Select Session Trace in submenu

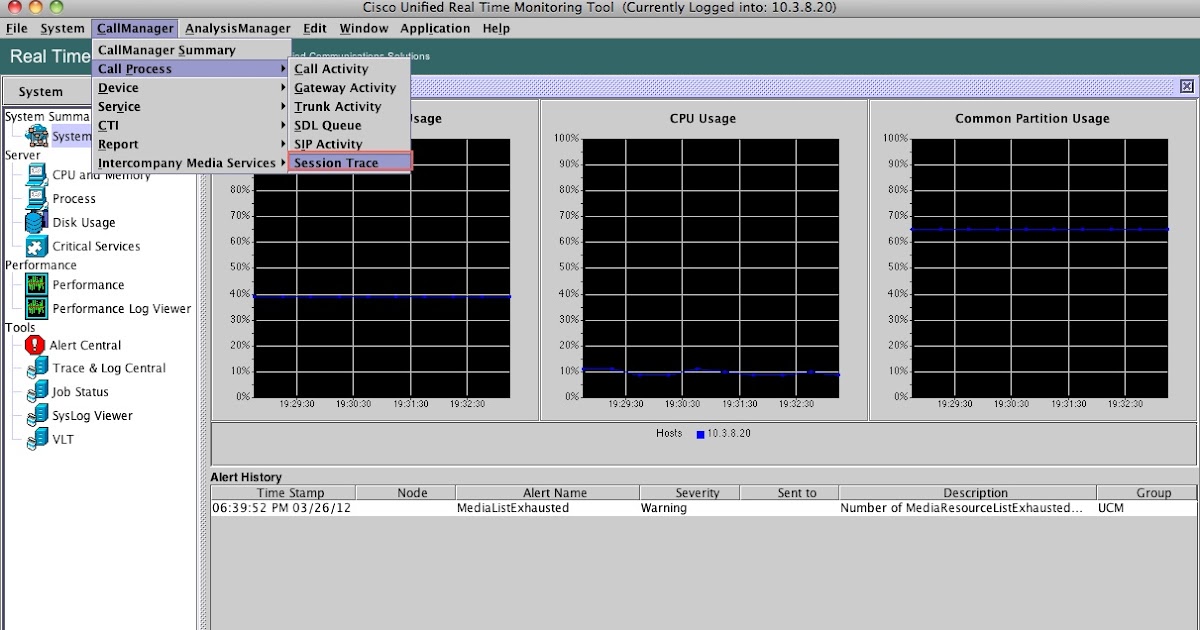(350, 163)
